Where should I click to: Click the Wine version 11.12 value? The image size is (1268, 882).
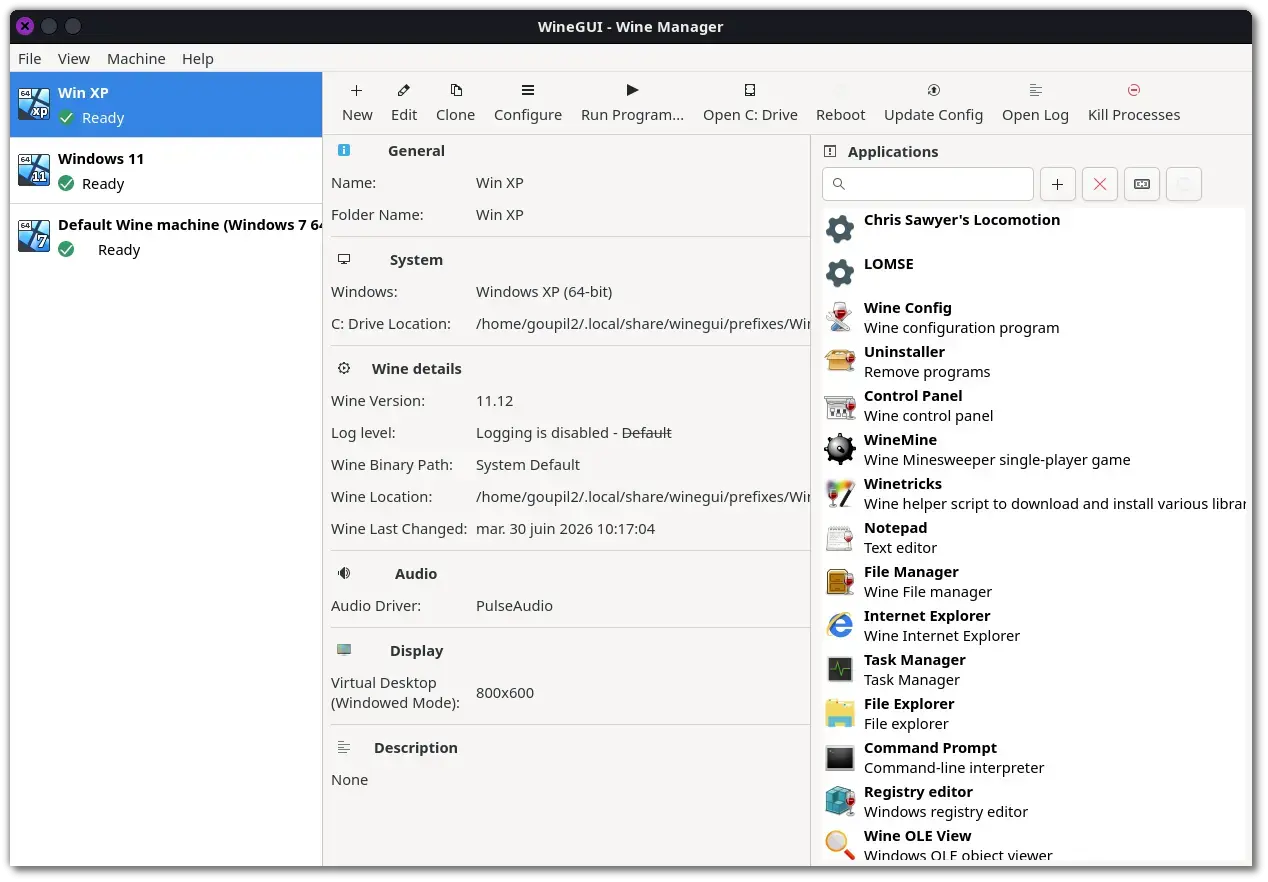click(x=494, y=401)
